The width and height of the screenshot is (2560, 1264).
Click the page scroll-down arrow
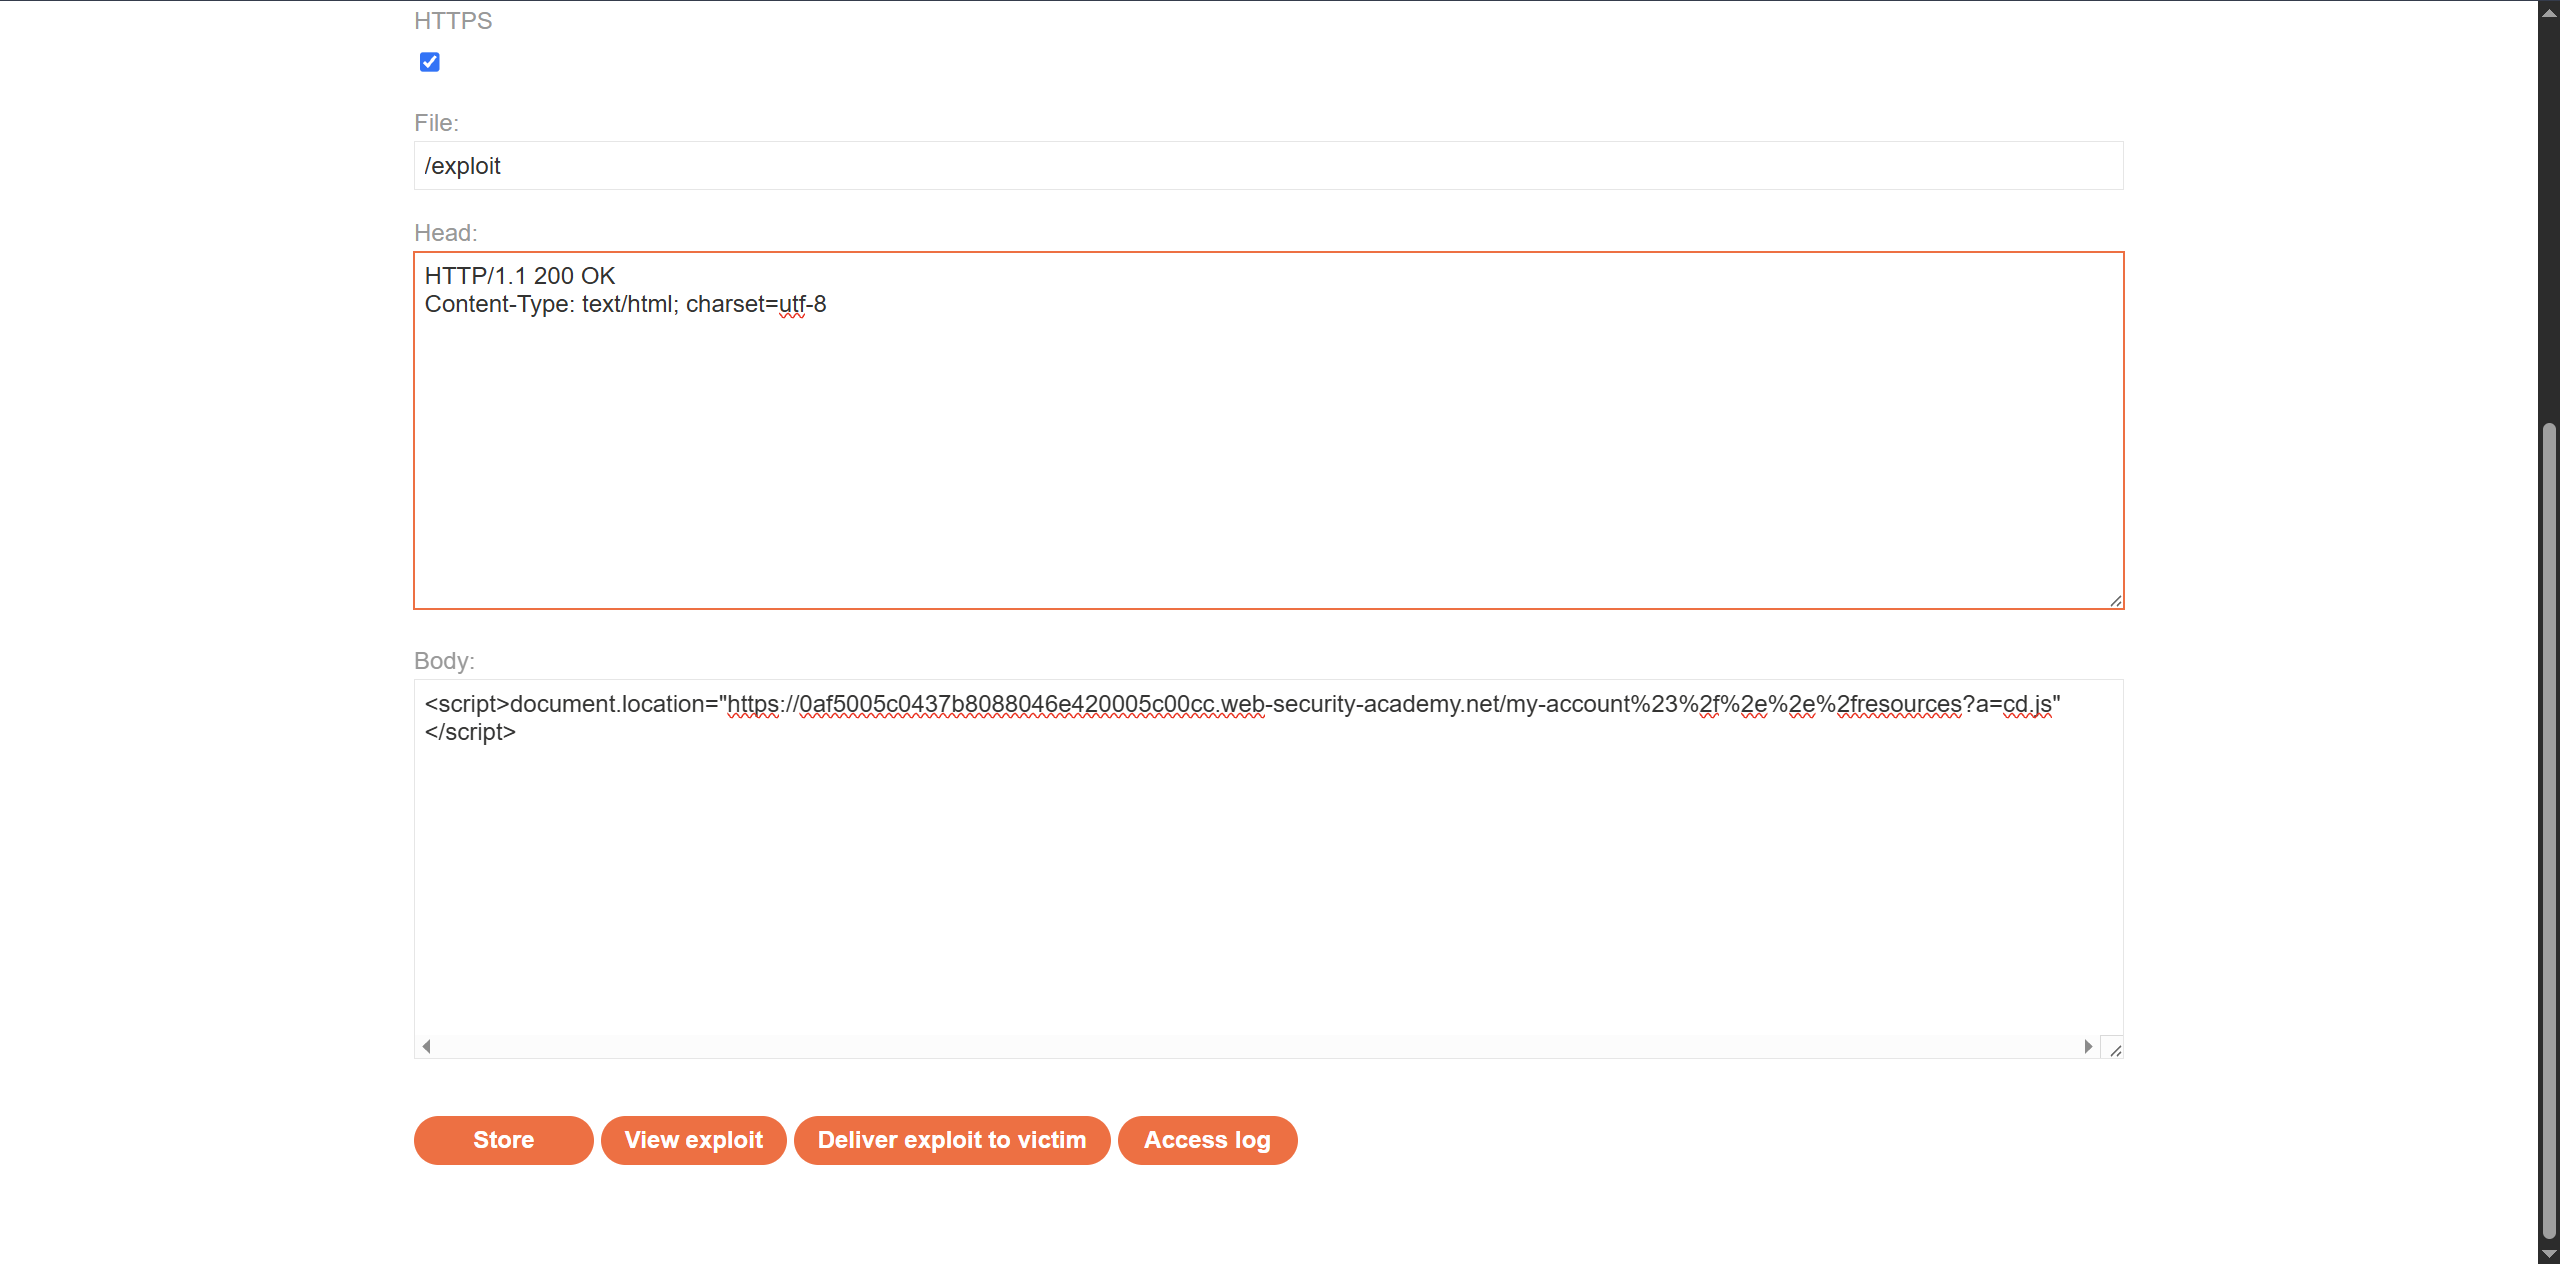coord(2549,1254)
